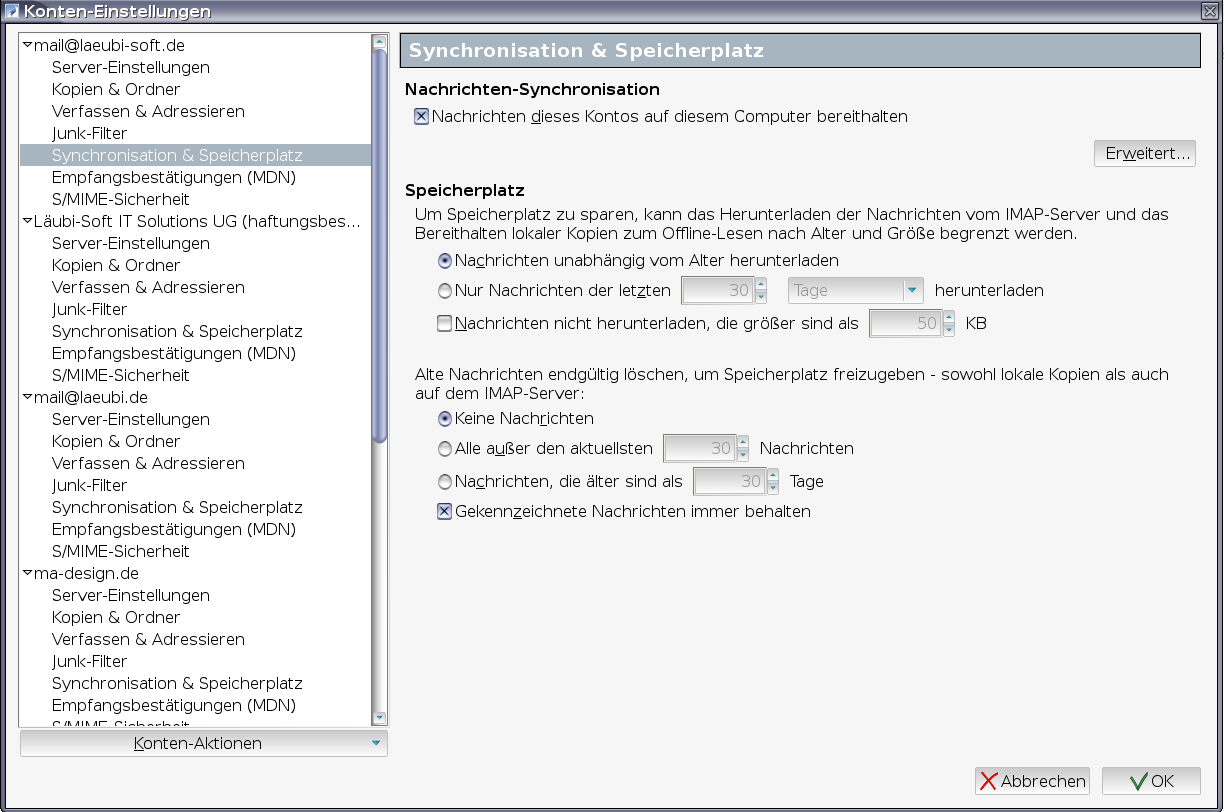1224x812 pixels.
Task: Open Verfassen & Adressieren under mail@laeubi.de
Action: point(148,463)
